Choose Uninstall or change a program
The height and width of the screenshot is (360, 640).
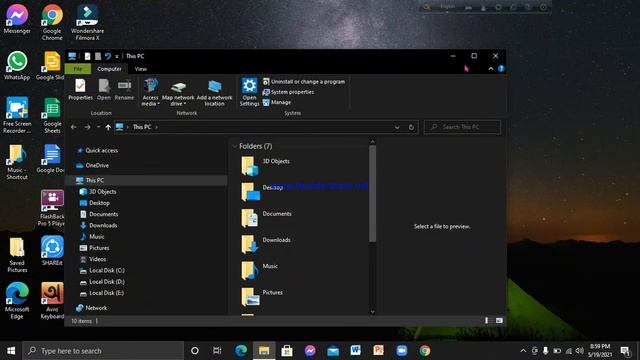tap(304, 82)
